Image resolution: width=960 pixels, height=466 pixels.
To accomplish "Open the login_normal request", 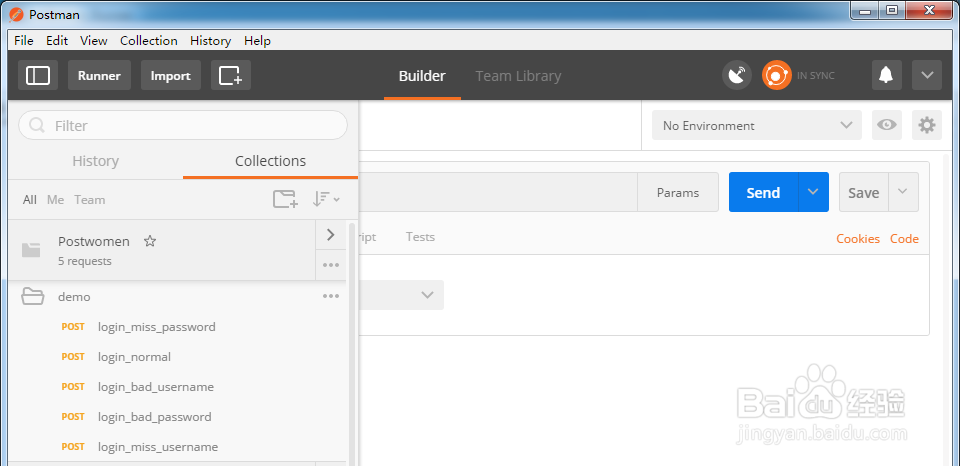I will point(134,357).
